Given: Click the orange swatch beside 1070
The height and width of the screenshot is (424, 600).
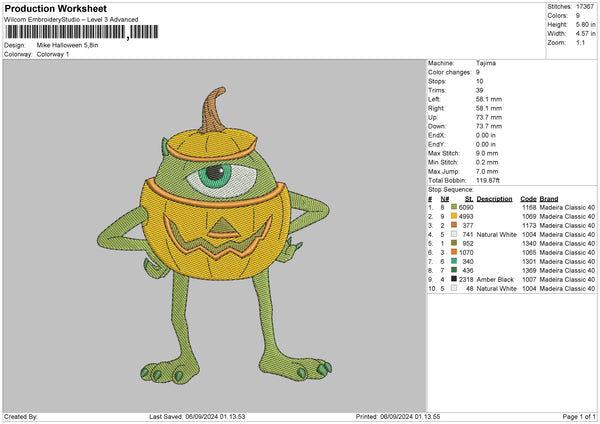Looking at the screenshot, I should [454, 252].
